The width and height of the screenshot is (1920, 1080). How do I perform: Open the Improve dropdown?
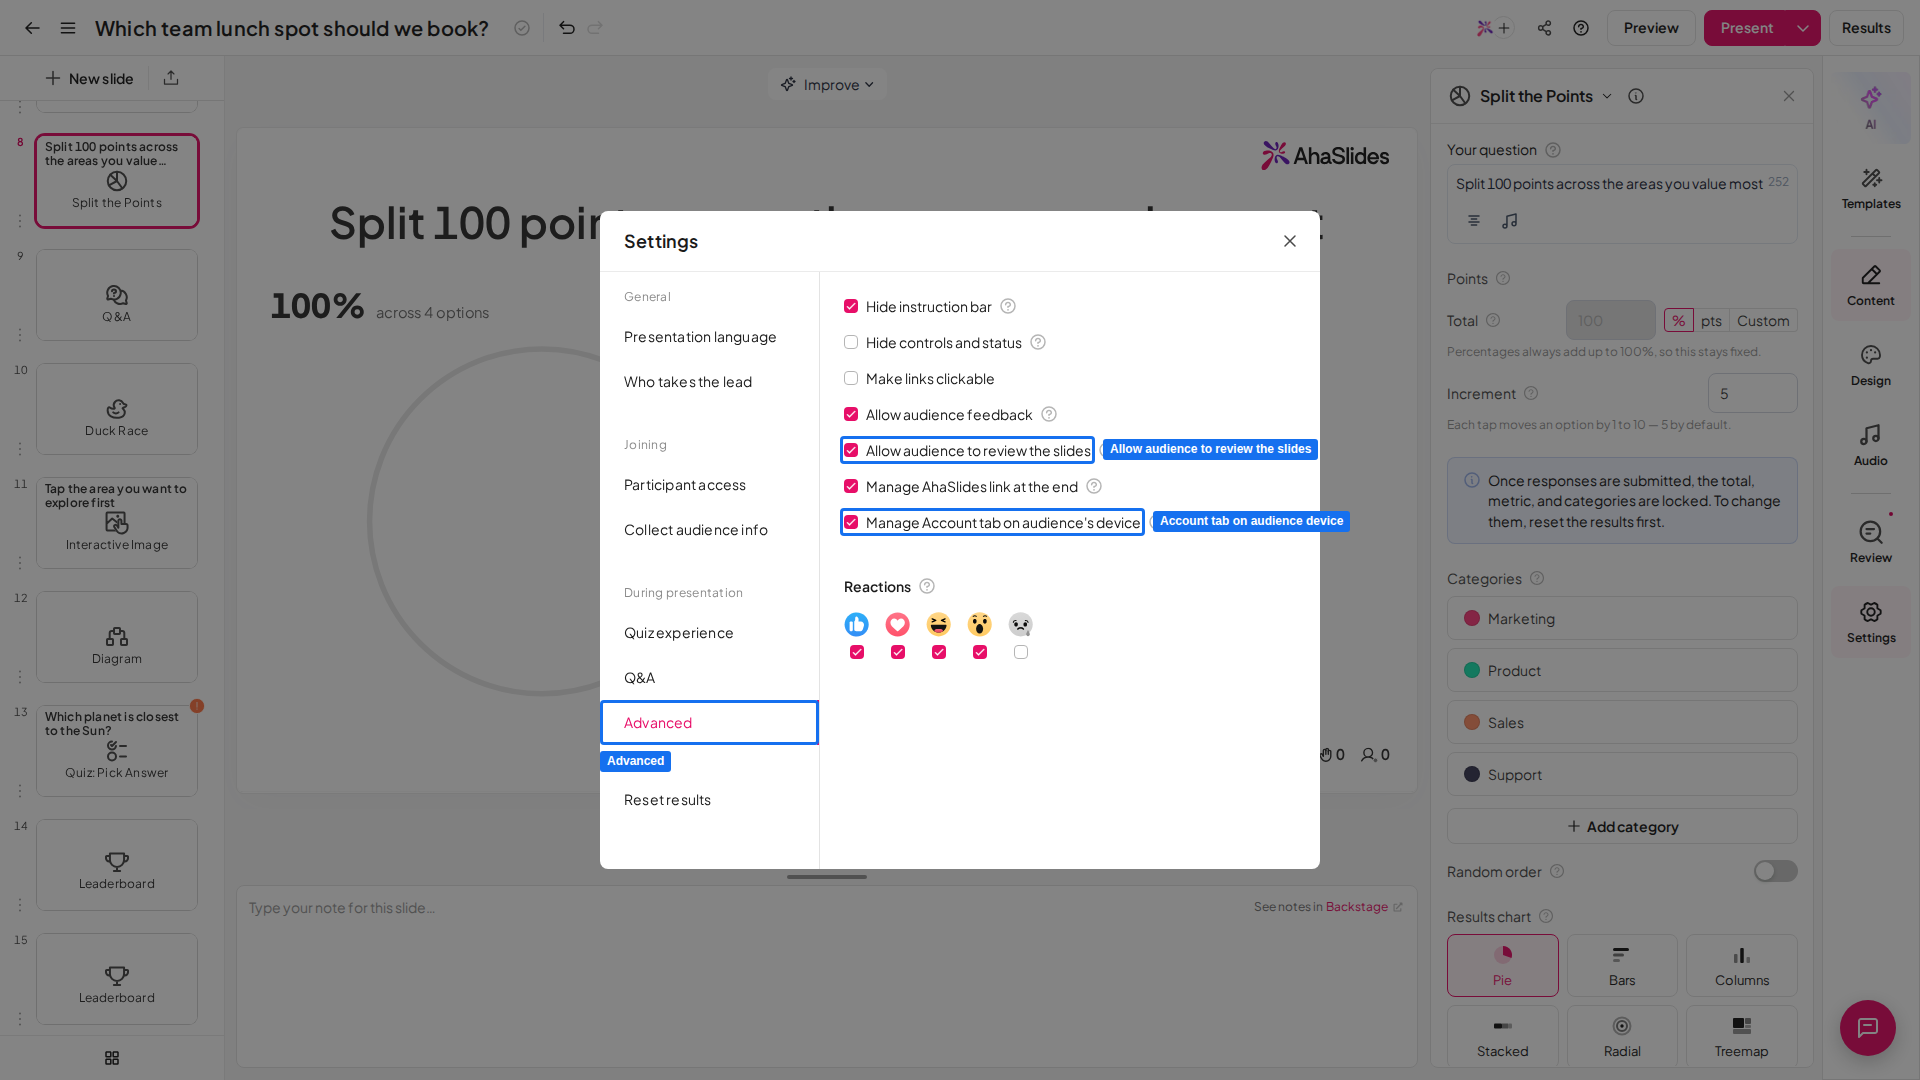[x=828, y=85]
